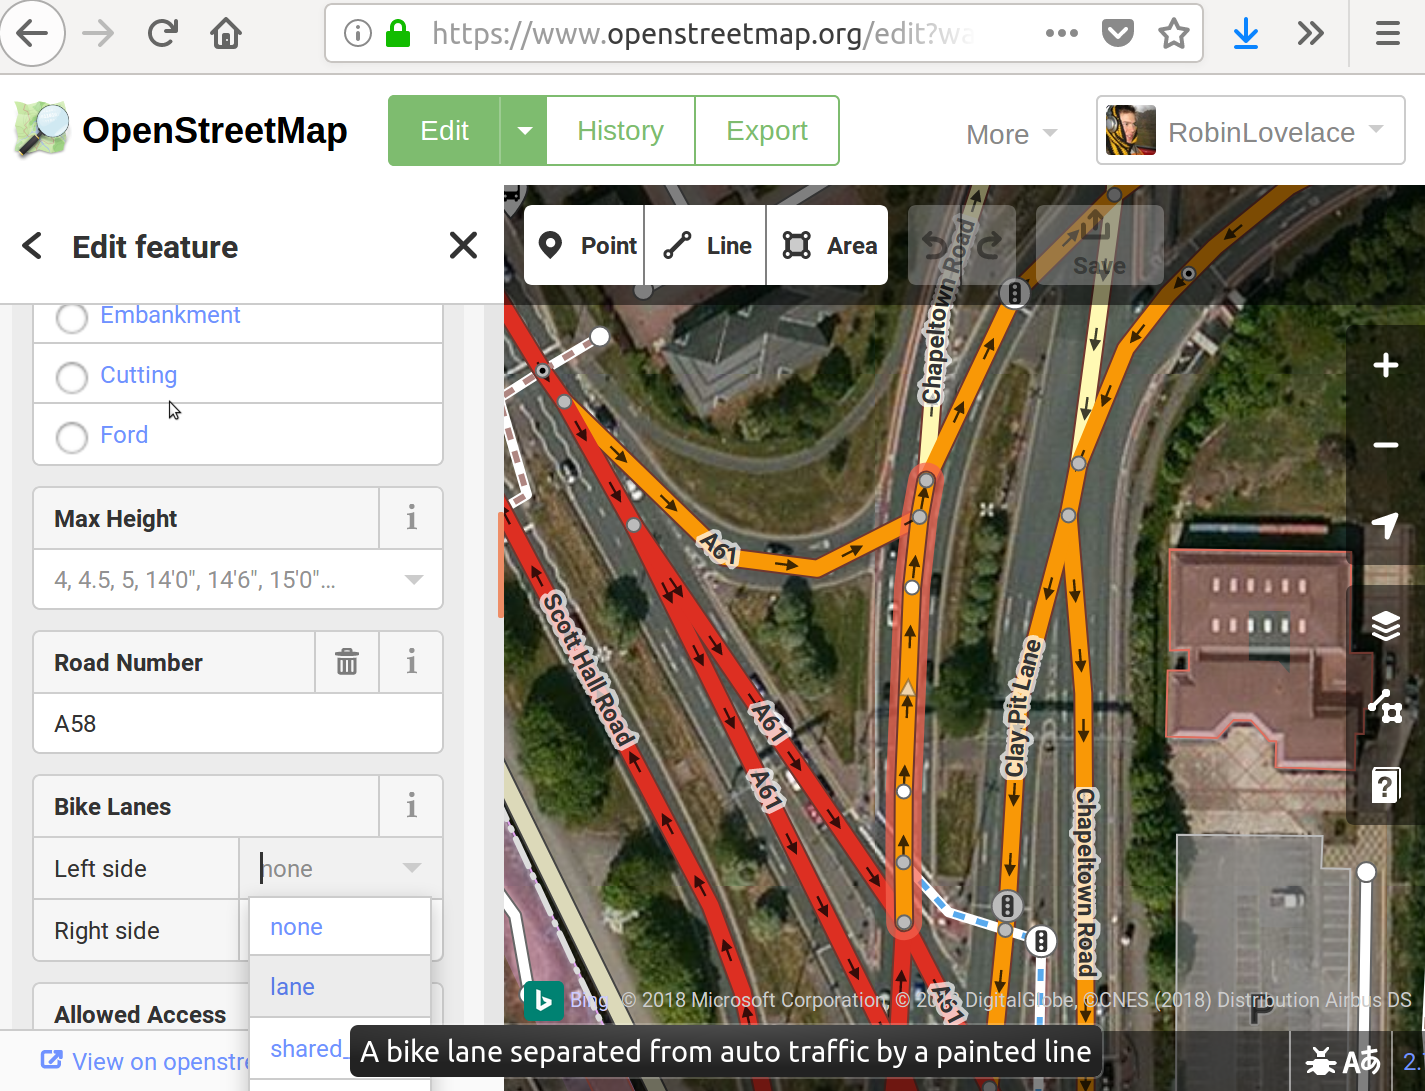This screenshot has width=1425, height=1091.
Task: Choose 'lane' bike lane option
Action: coord(340,987)
